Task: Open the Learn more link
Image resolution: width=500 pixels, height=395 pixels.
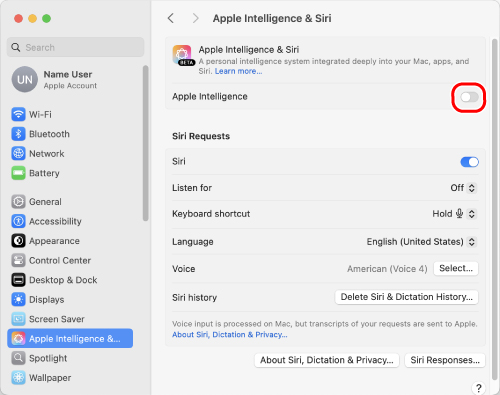Action: (x=238, y=71)
